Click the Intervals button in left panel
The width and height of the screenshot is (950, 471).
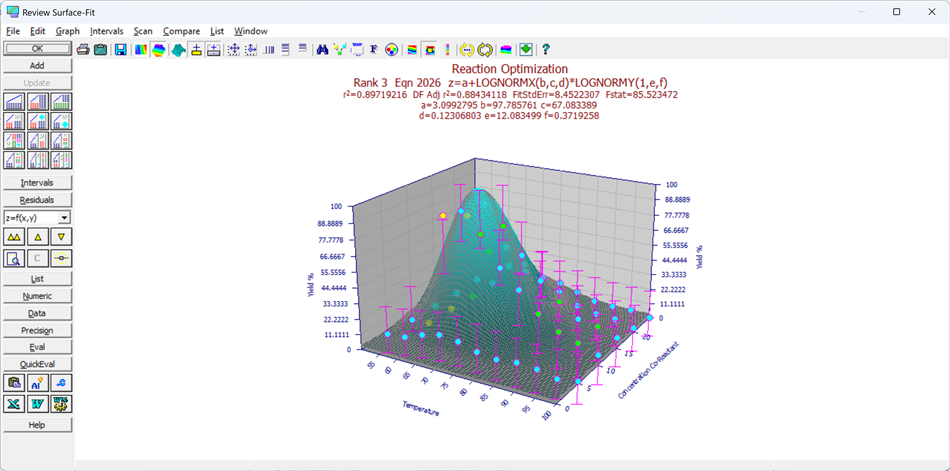[37, 182]
